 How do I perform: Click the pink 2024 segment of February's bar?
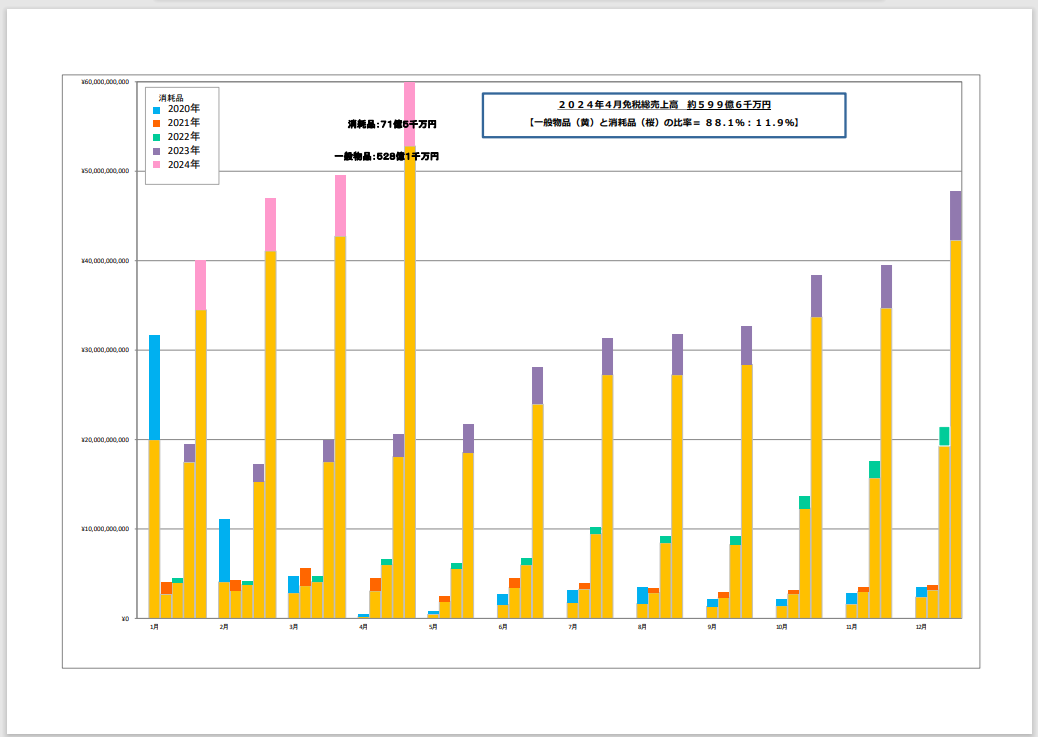point(270,224)
